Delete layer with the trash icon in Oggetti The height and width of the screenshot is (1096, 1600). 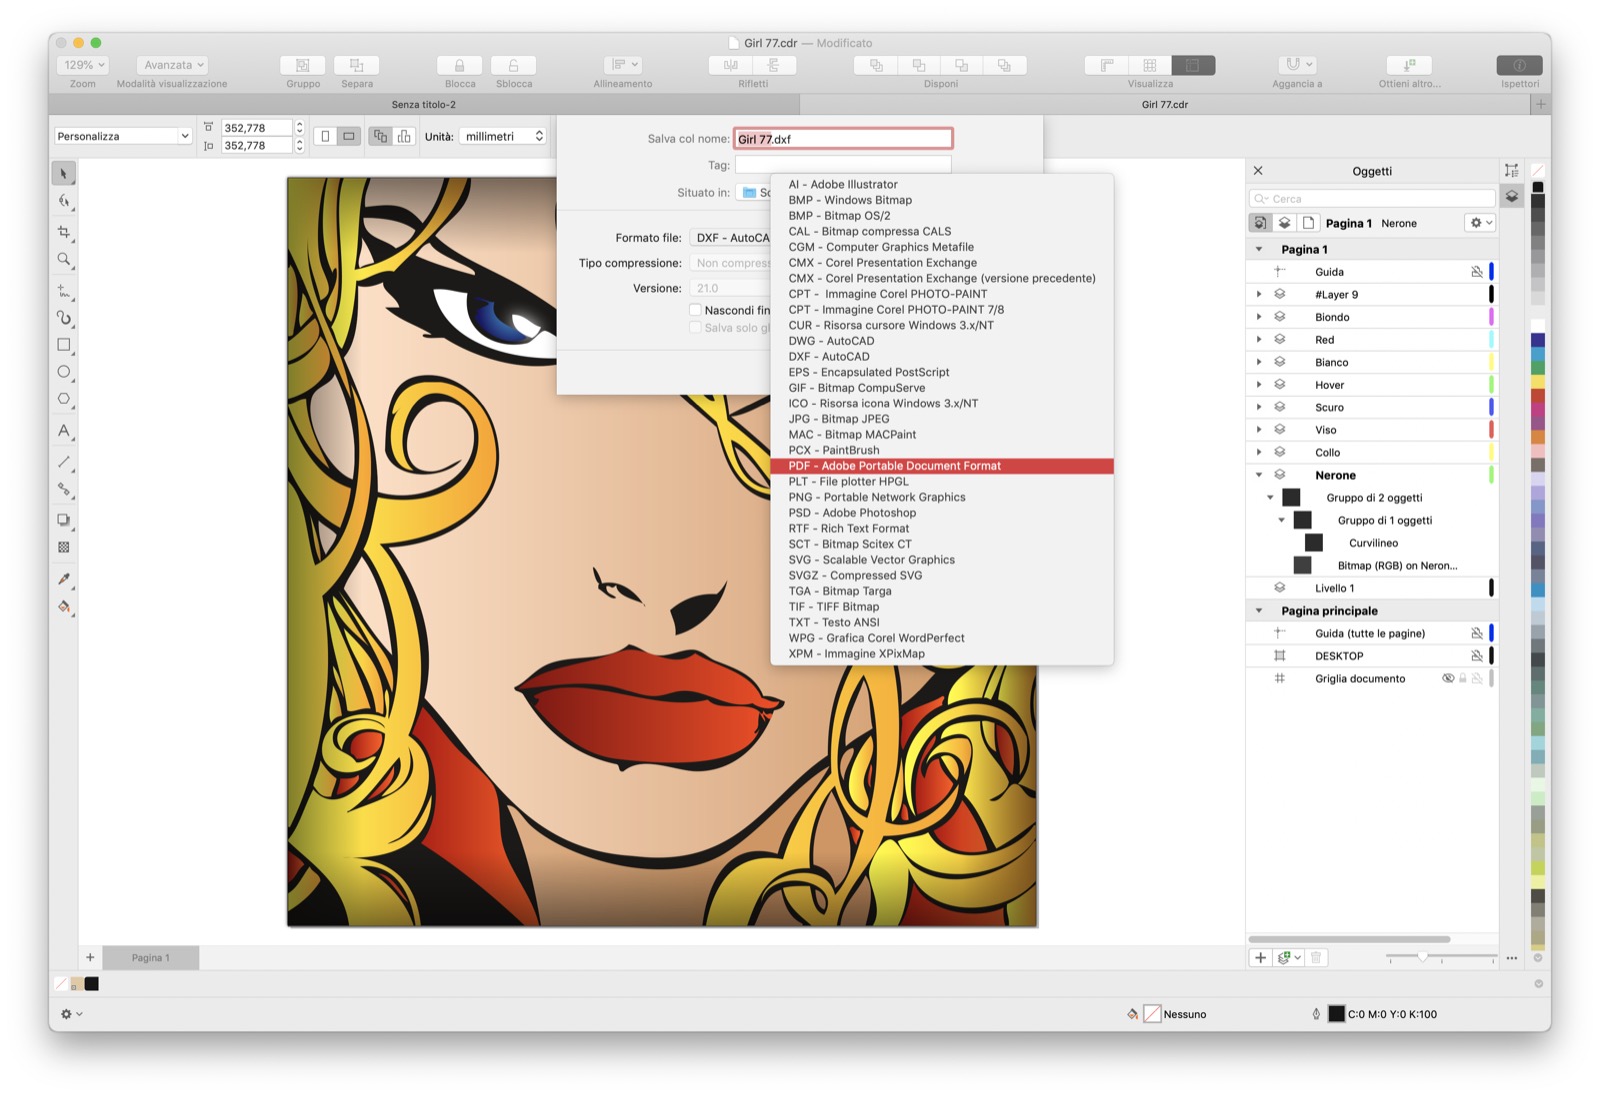[1316, 958]
